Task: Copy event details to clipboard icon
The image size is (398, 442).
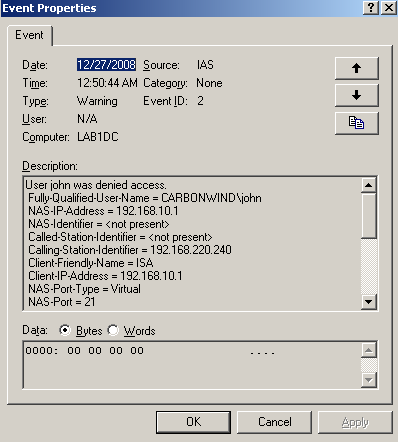Action: coord(357,123)
